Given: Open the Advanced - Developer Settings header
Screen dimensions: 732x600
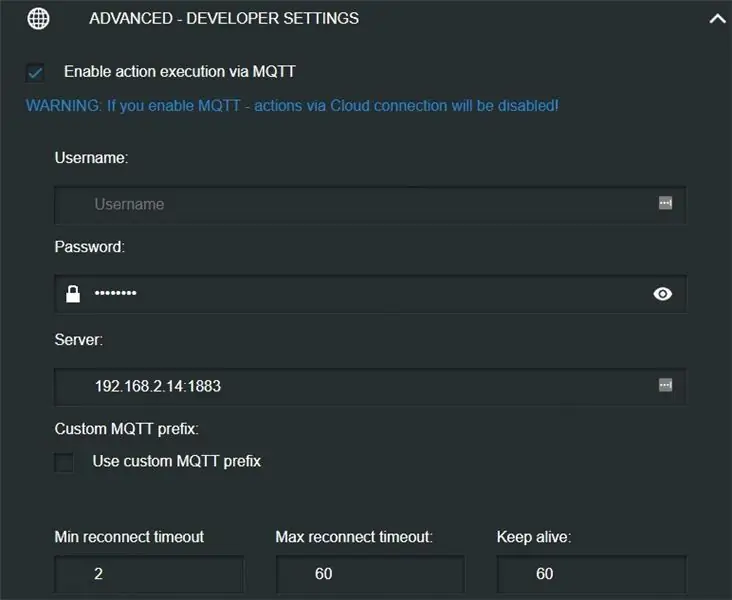Looking at the screenshot, I should point(224,19).
